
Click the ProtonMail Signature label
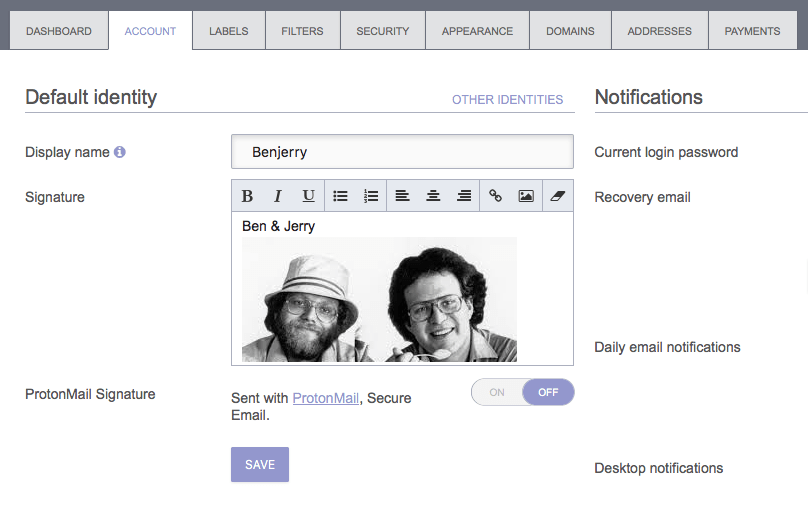[x=90, y=394]
